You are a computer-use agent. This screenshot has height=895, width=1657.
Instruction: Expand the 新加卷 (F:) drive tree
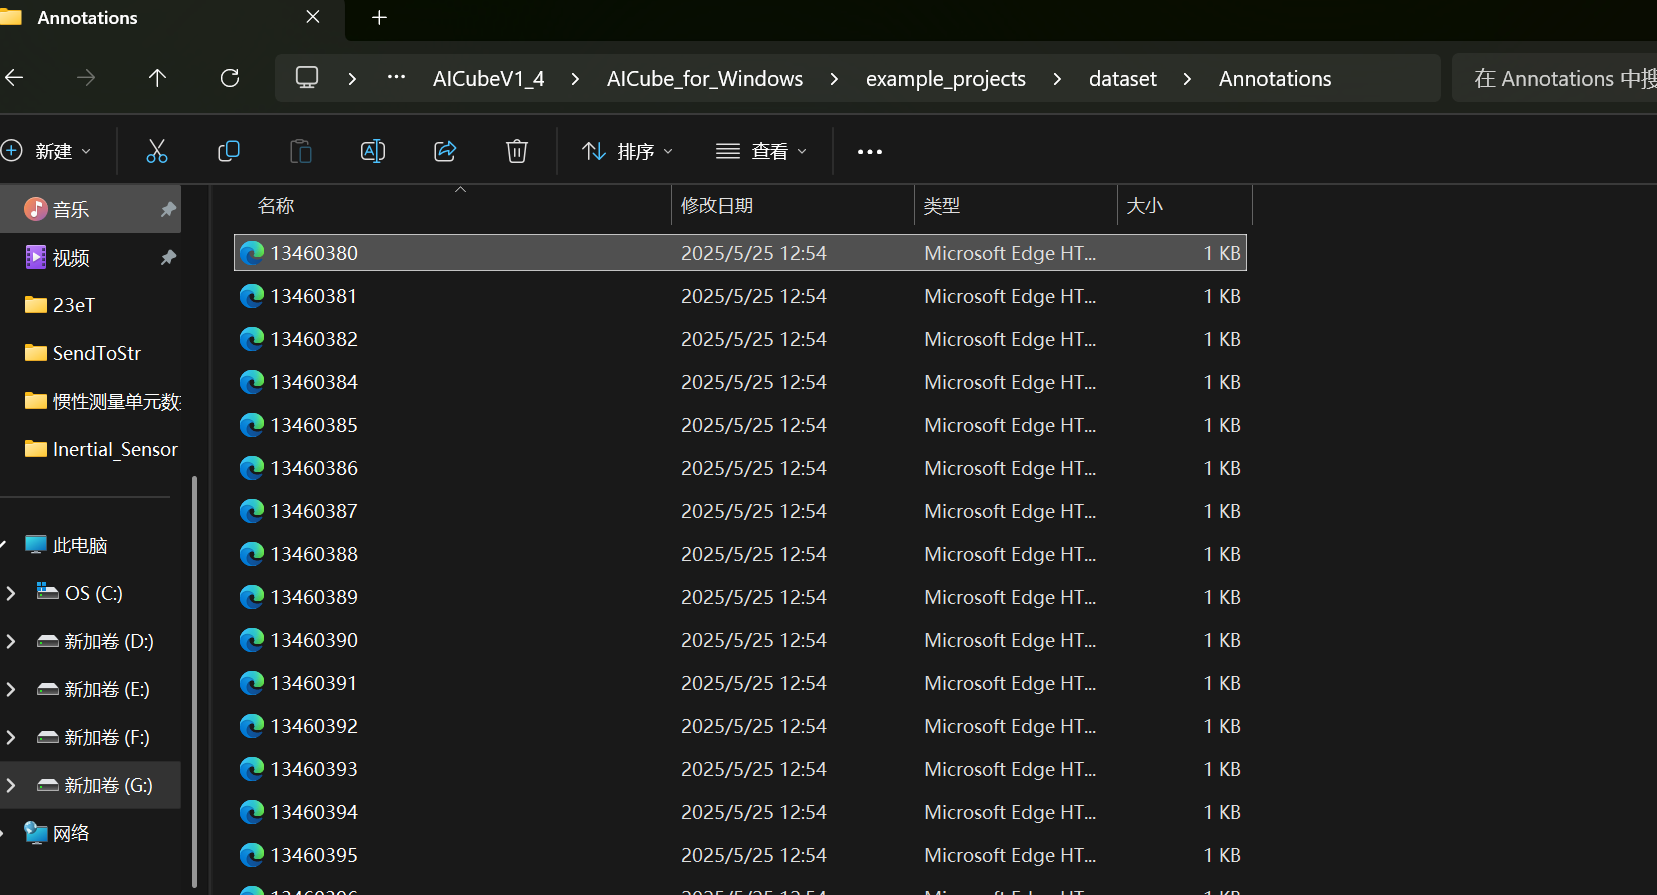tap(11, 737)
